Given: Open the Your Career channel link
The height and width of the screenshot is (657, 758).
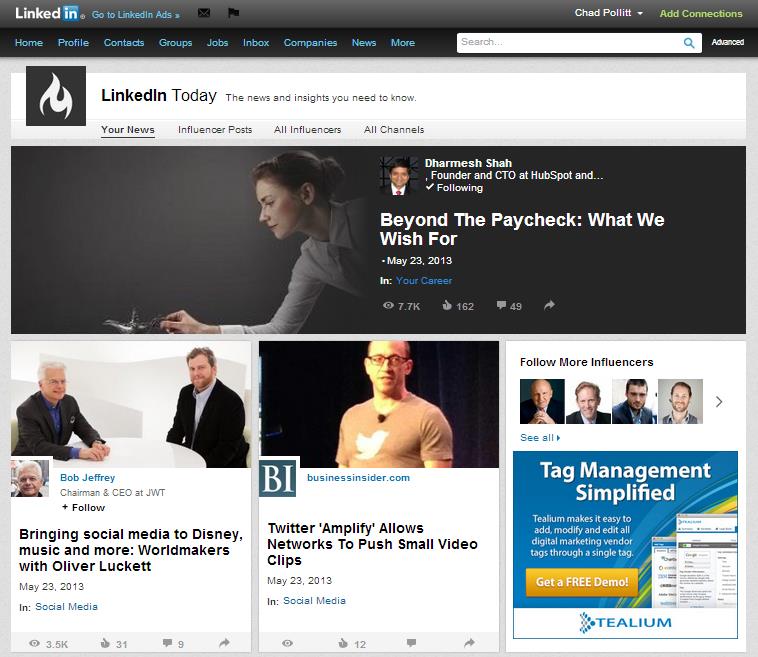Looking at the screenshot, I should click(424, 280).
